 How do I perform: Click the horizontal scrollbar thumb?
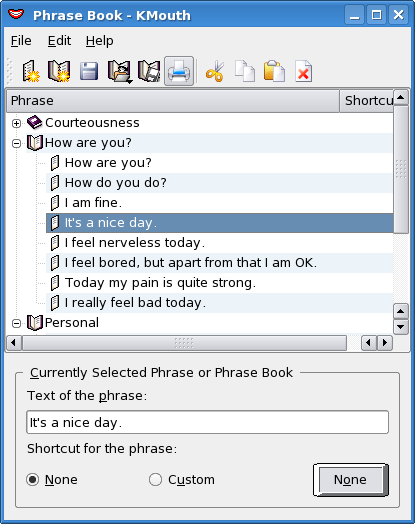point(184,343)
